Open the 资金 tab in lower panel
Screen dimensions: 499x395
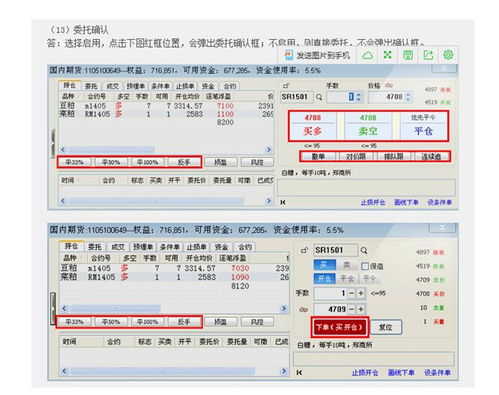221,247
